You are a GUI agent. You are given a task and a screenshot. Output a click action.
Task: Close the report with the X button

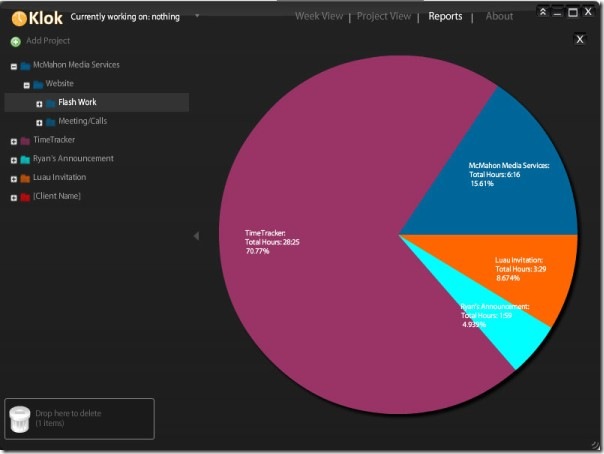pos(580,39)
